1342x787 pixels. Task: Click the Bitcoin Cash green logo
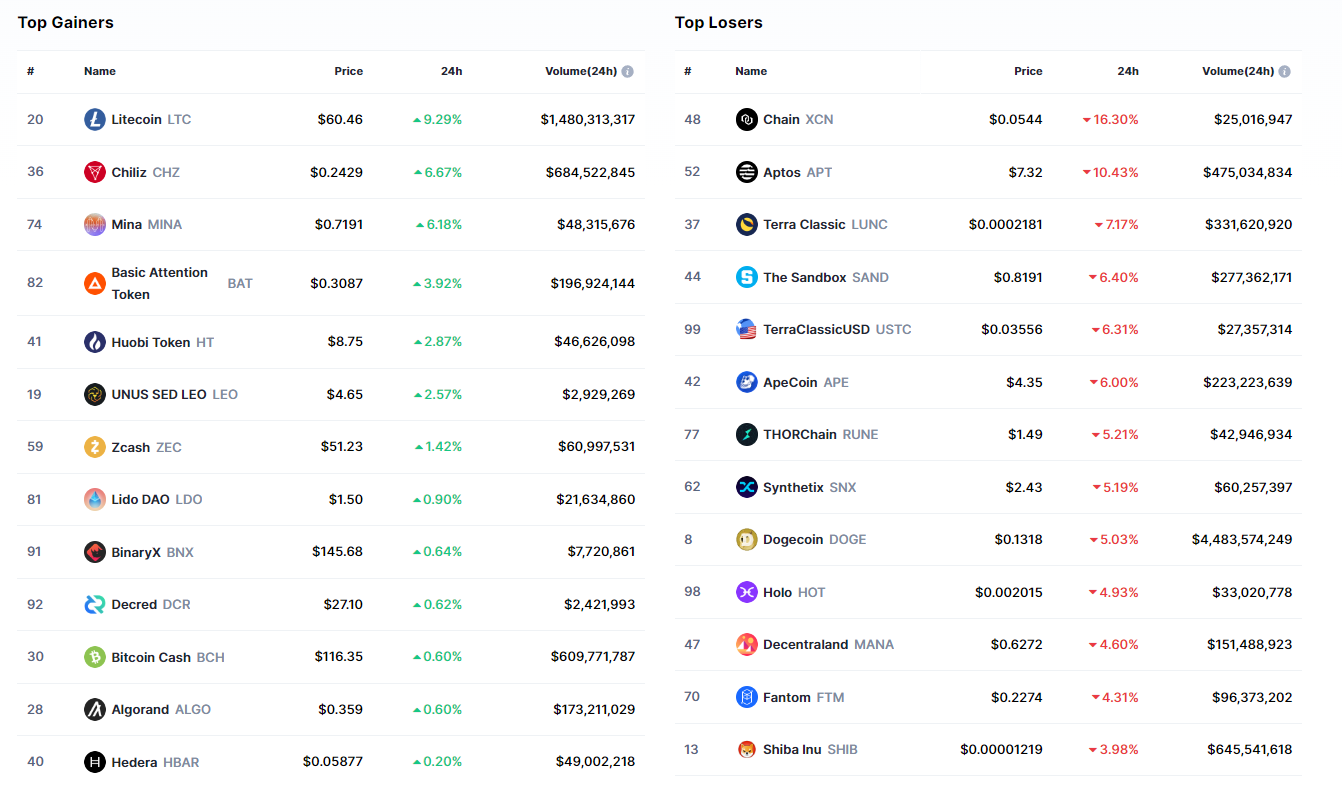(x=95, y=657)
